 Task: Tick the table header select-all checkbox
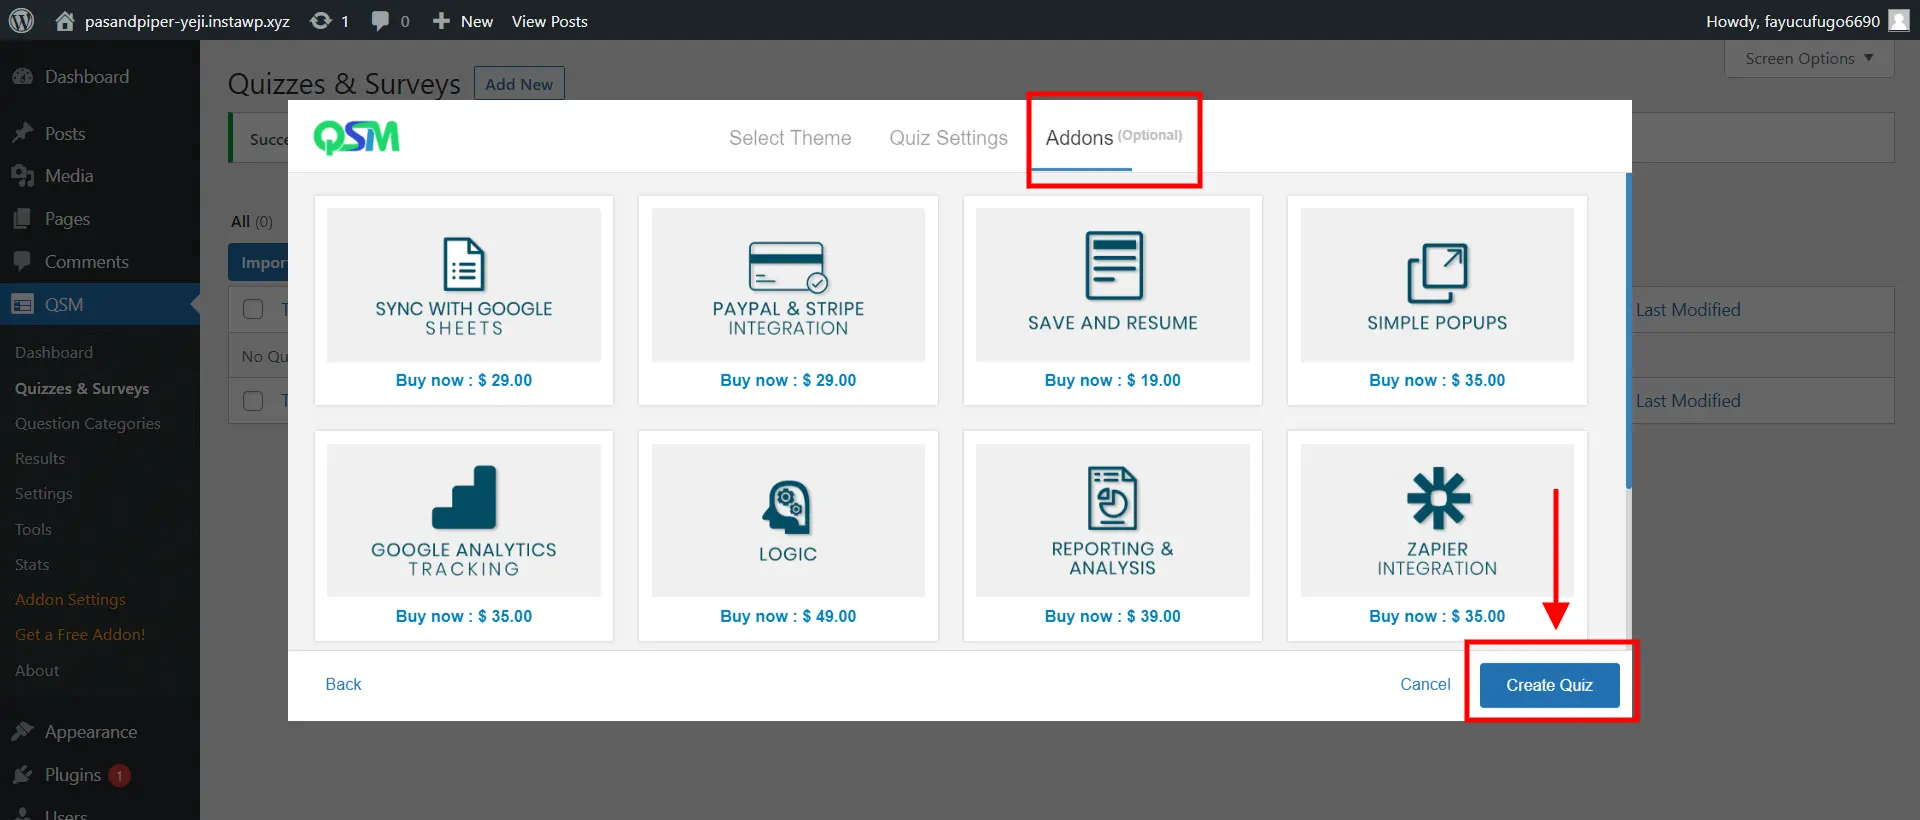[253, 309]
